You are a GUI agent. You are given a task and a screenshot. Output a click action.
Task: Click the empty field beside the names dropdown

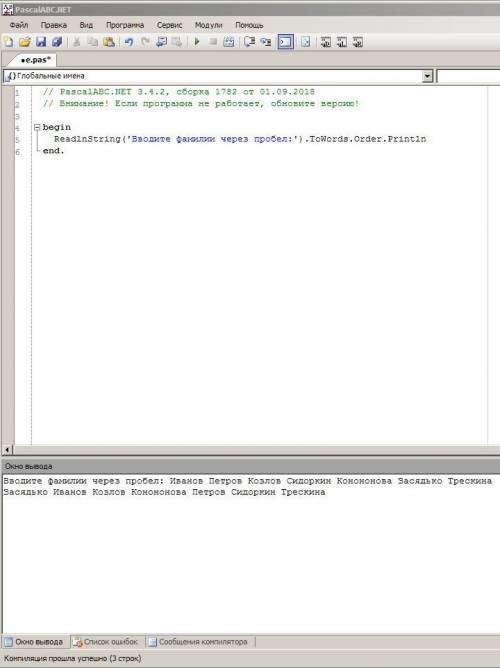(x=468, y=76)
